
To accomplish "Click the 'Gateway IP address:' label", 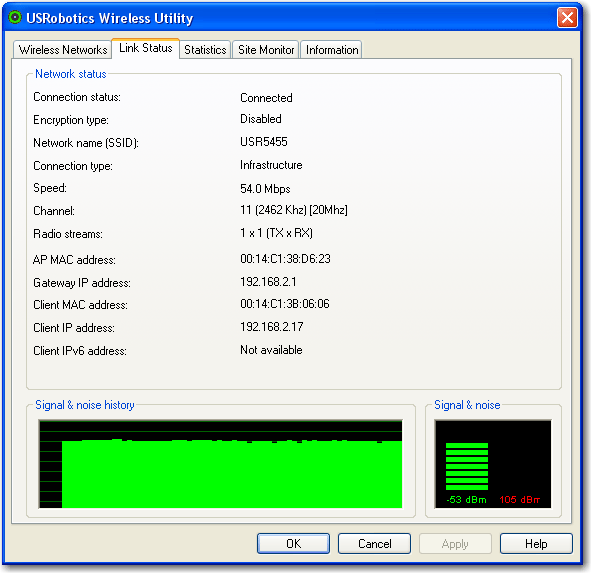I will [x=82, y=283].
